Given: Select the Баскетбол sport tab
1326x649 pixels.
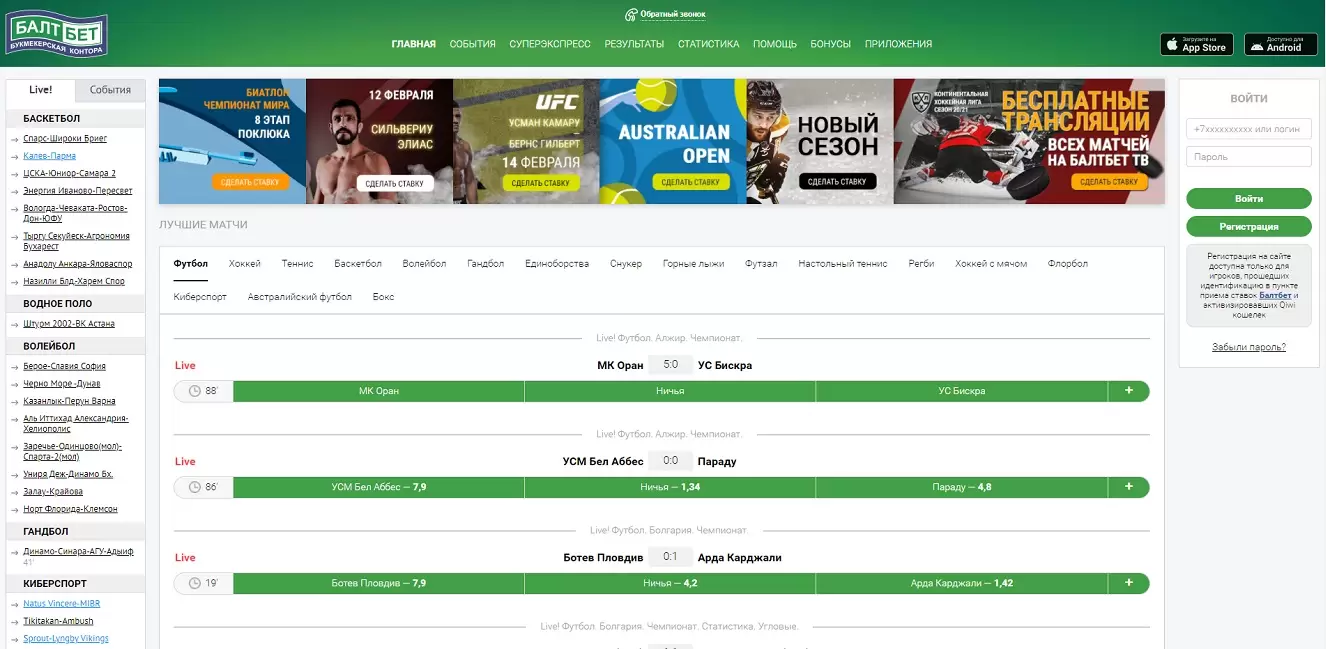Looking at the screenshot, I should pos(358,264).
